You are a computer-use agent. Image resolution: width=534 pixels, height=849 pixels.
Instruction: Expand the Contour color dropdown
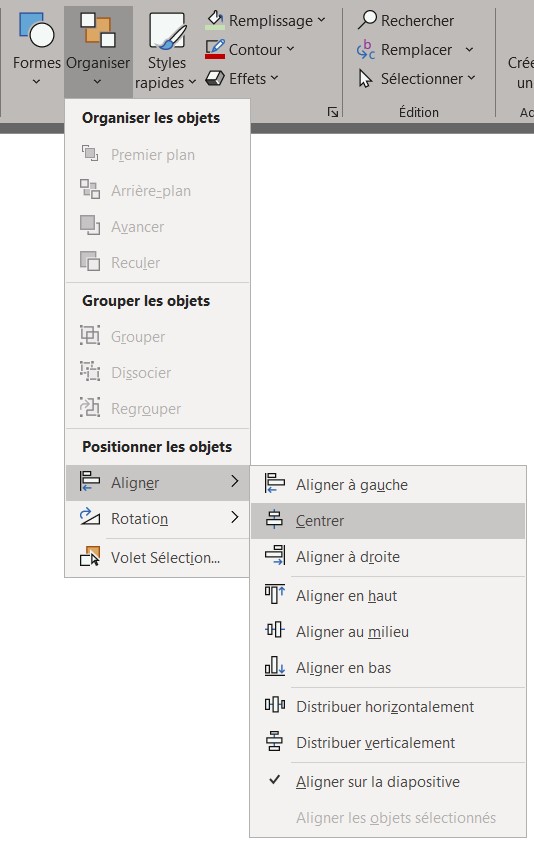(290, 49)
